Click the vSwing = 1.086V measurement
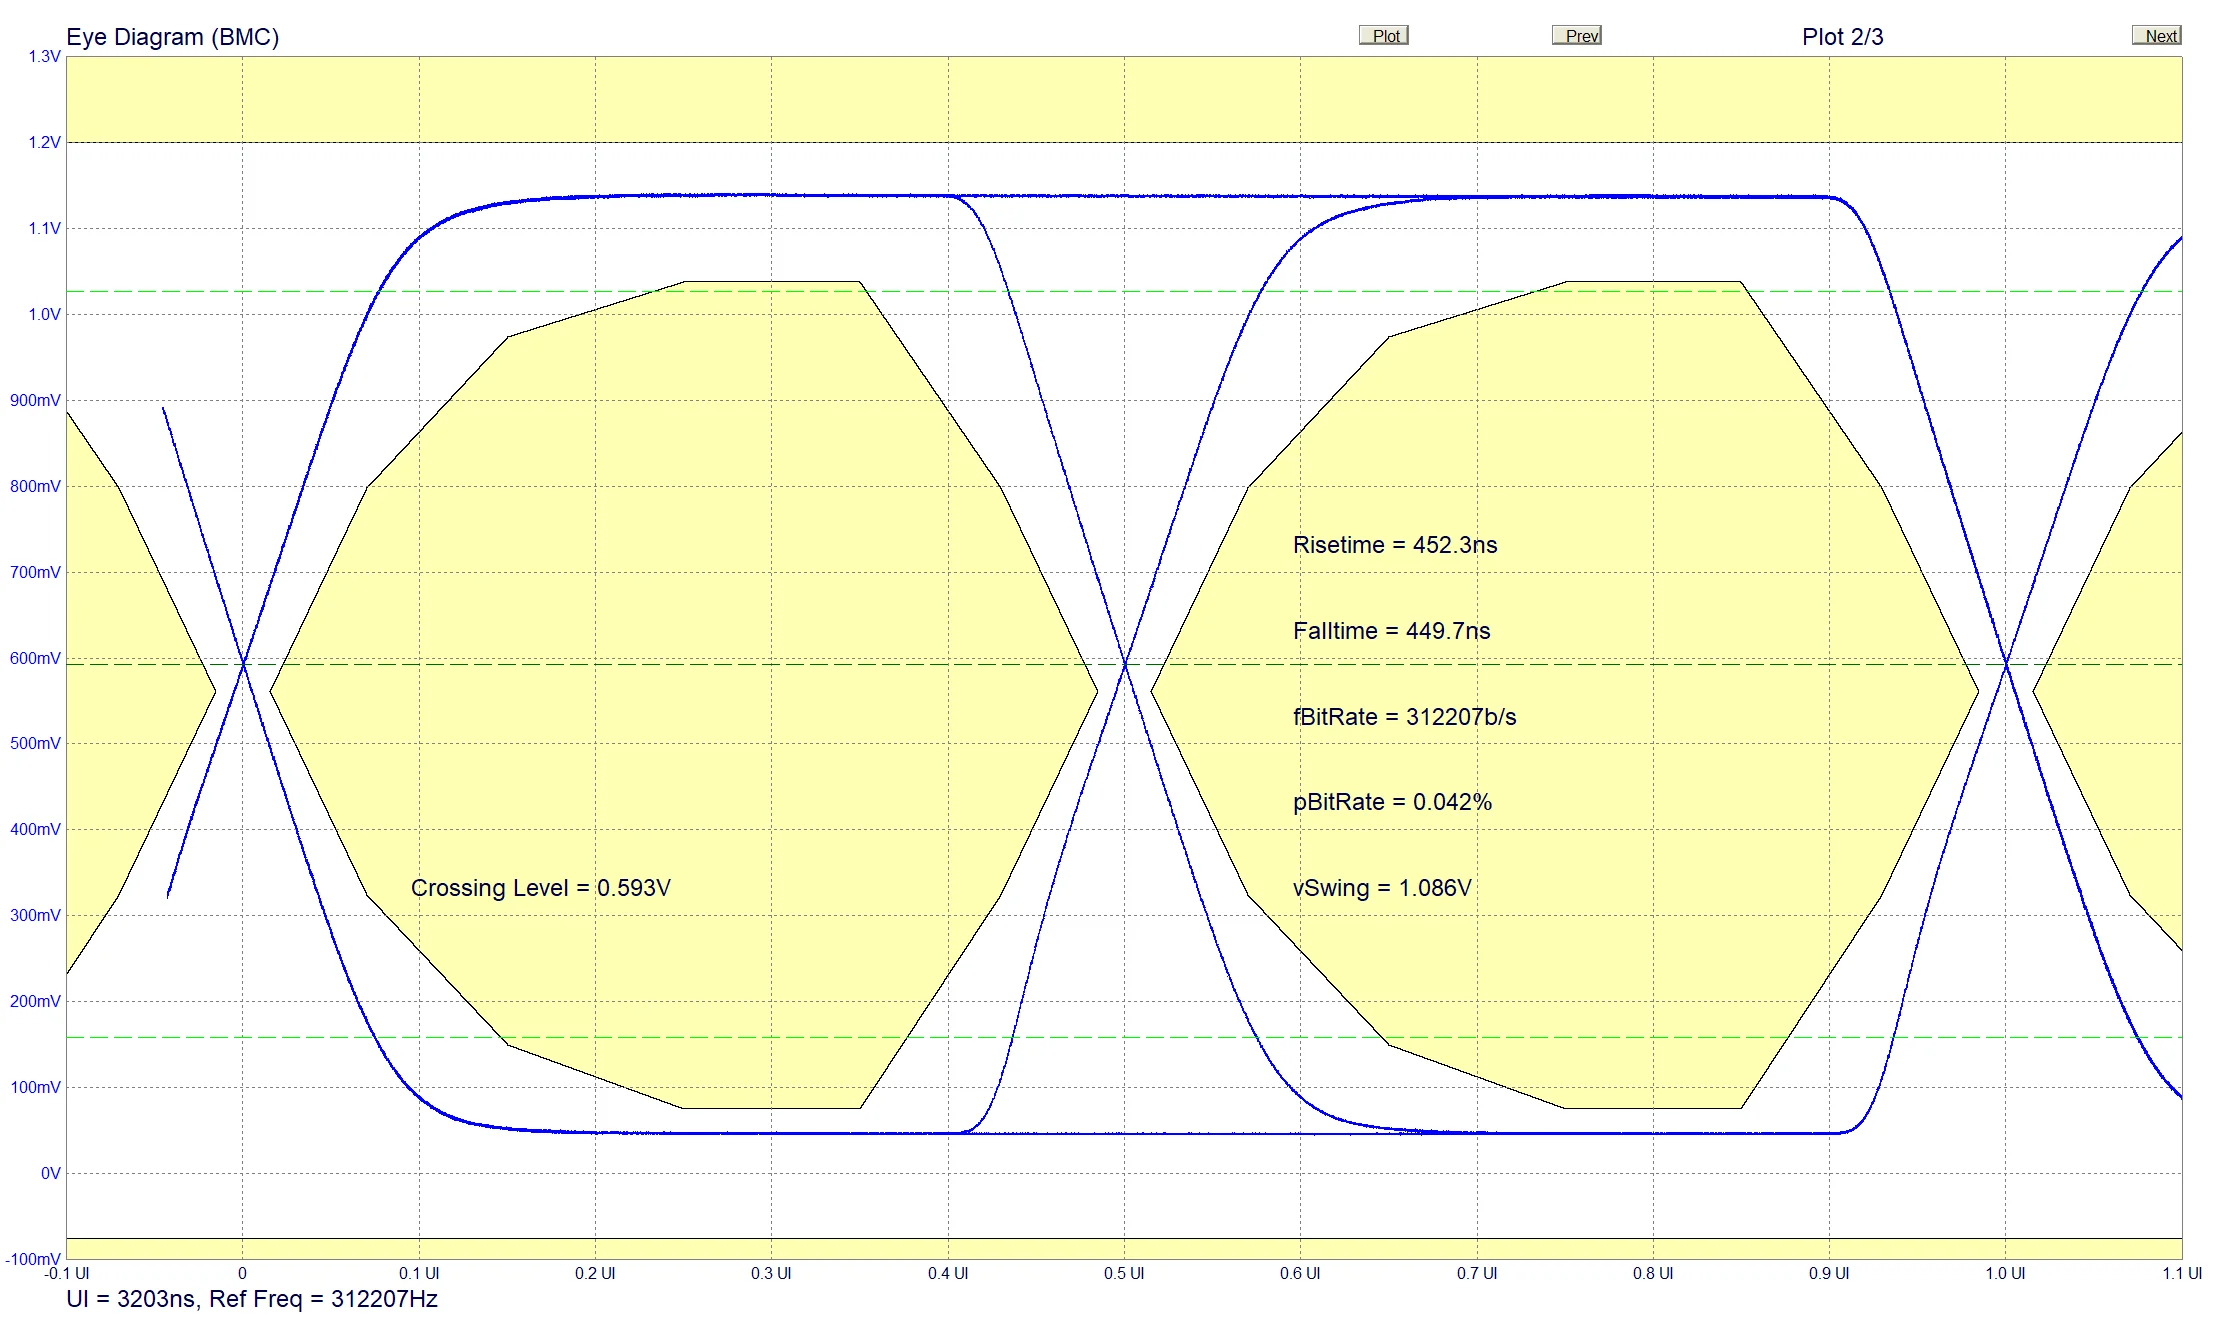This screenshot has width=2230, height=1320. coord(1381,888)
